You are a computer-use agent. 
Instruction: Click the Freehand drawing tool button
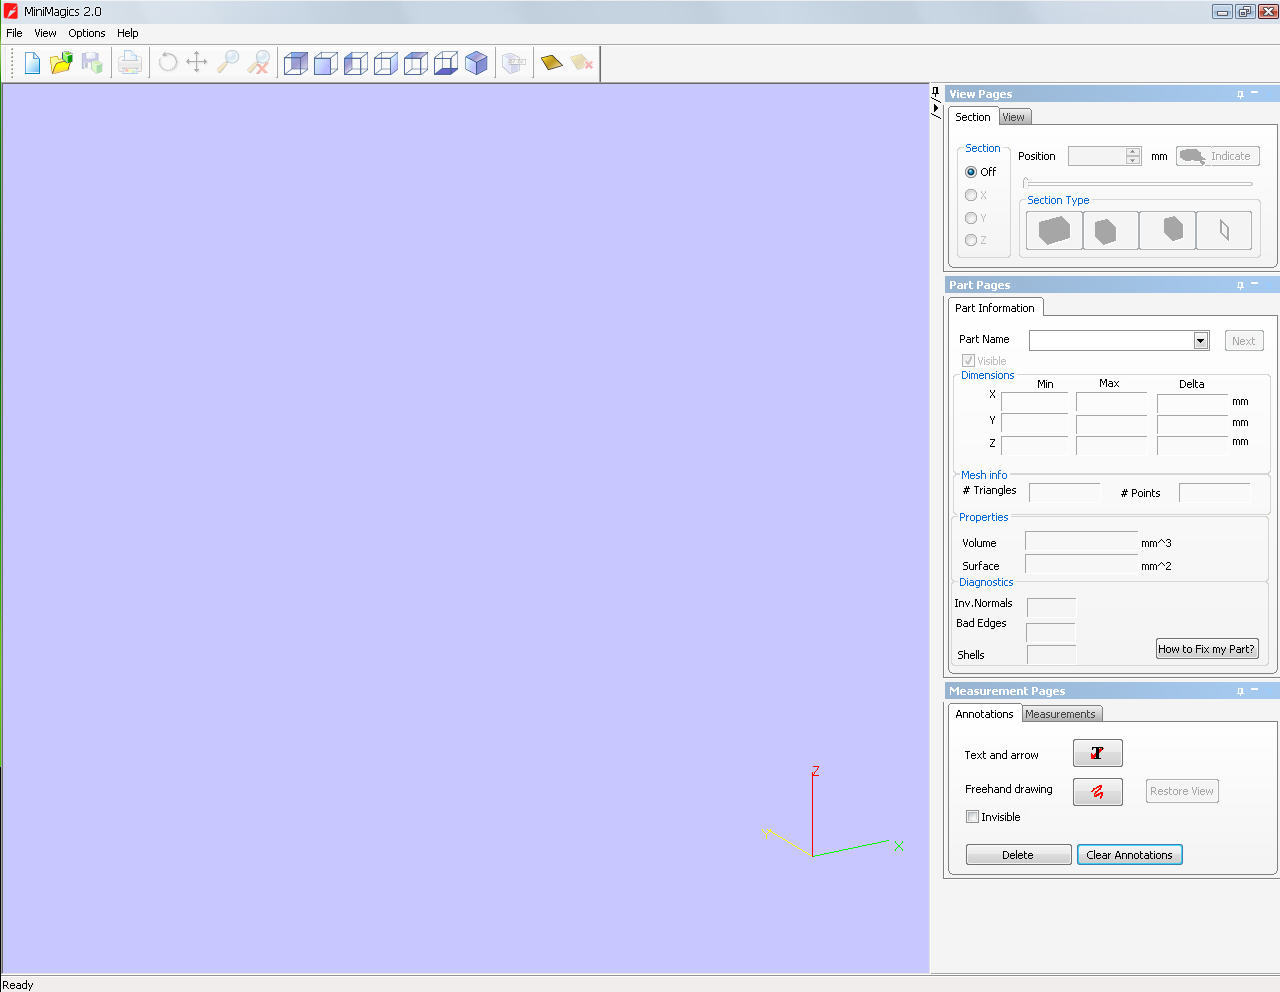[1097, 792]
